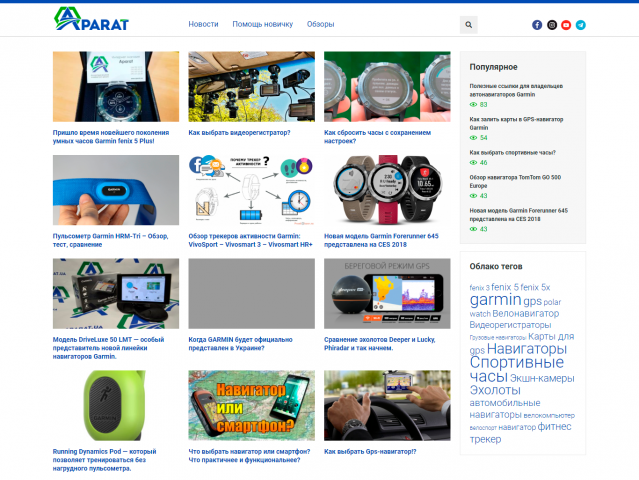Open Что выбрать навигатор или смартфон link
639x480 pixels.
[249, 456]
